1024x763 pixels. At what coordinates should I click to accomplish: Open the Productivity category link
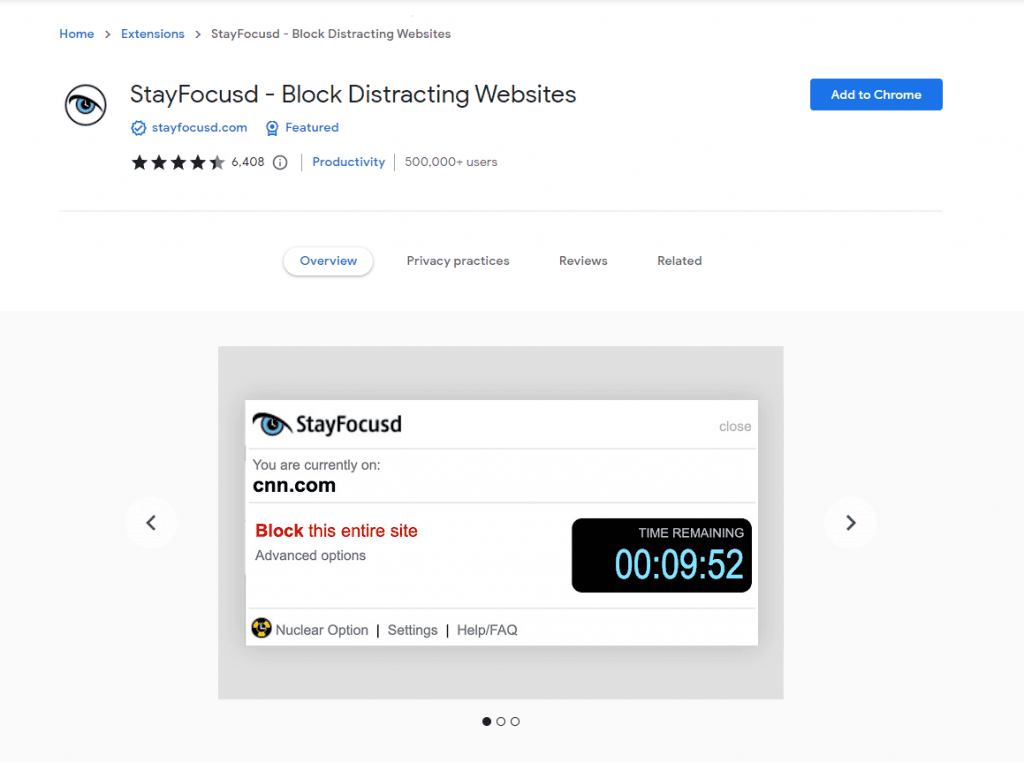349,162
